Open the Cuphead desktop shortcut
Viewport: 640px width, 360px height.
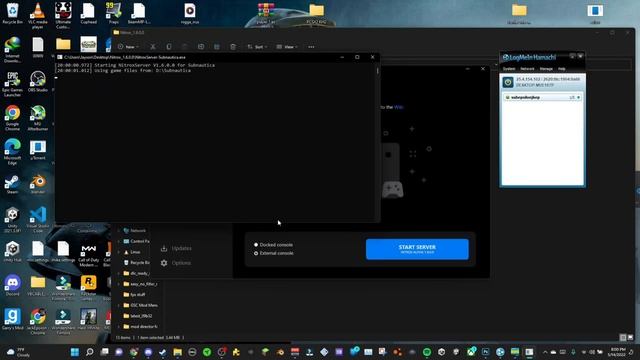click(x=88, y=13)
